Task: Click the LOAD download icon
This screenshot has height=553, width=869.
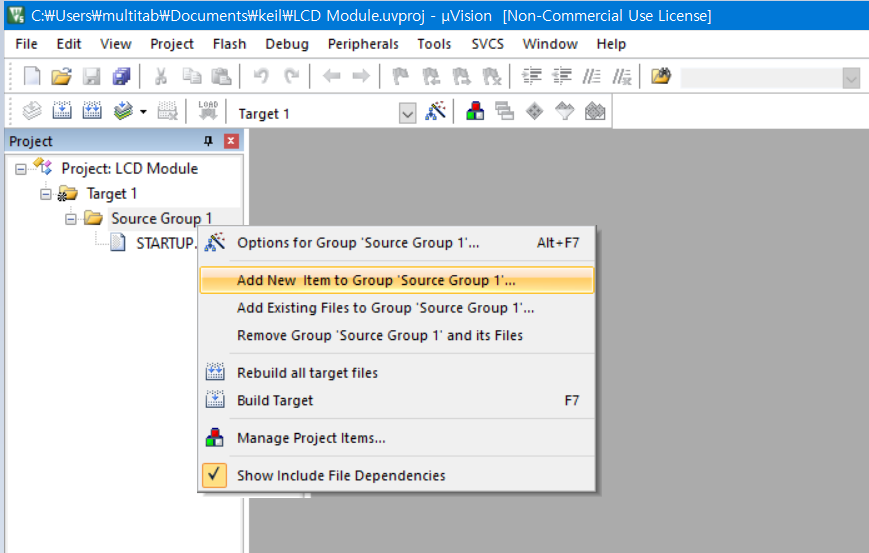Action: point(208,110)
